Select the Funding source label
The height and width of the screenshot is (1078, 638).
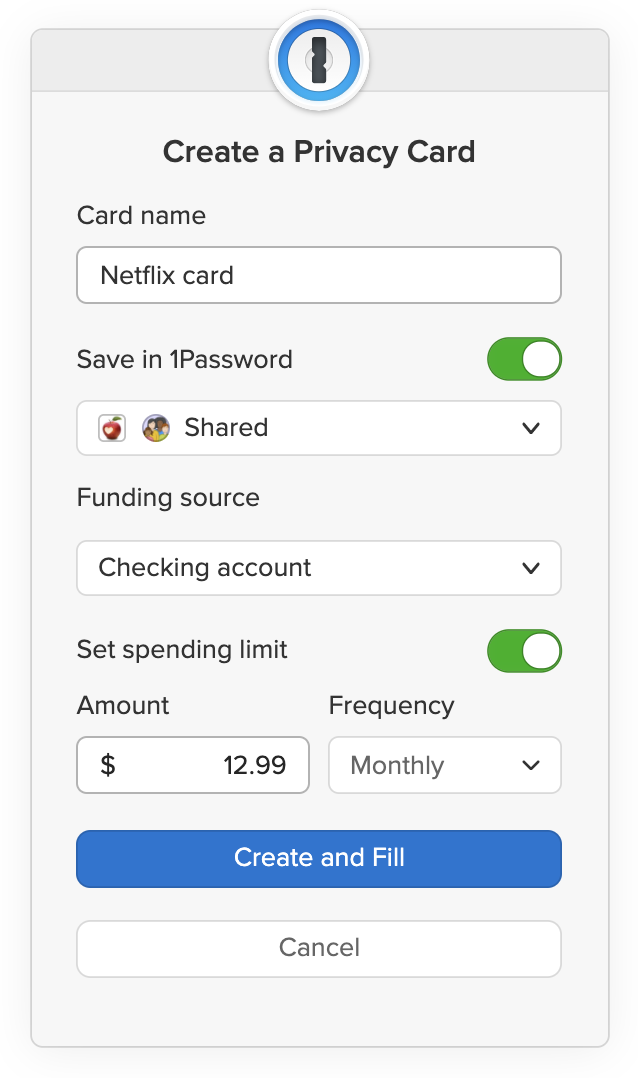pos(168,497)
